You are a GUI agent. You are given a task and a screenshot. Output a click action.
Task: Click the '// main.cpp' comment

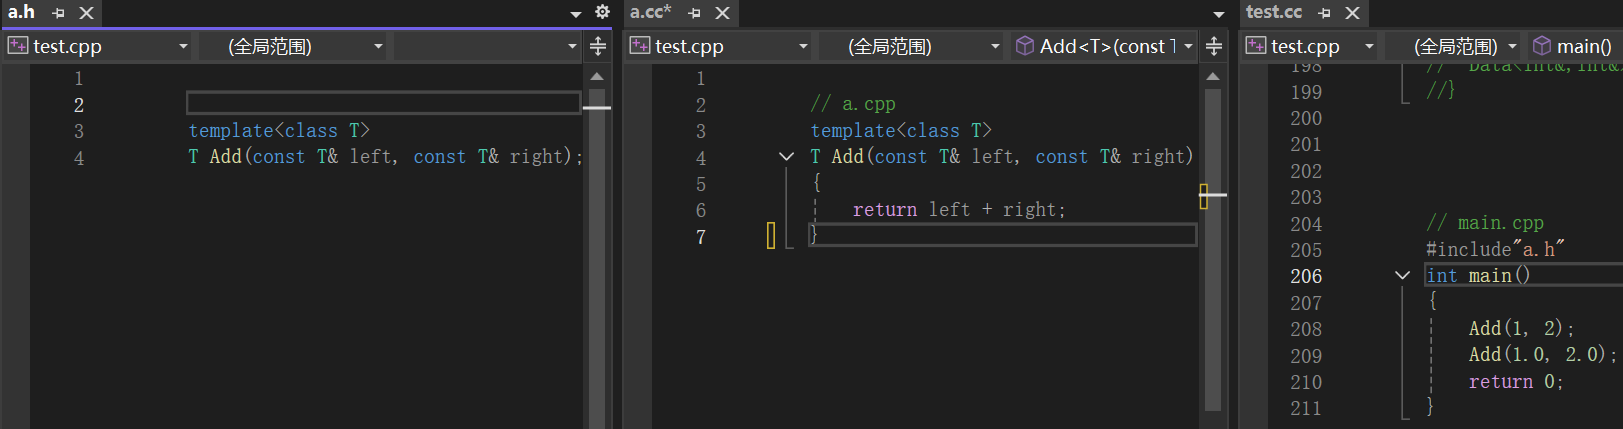tap(1485, 223)
